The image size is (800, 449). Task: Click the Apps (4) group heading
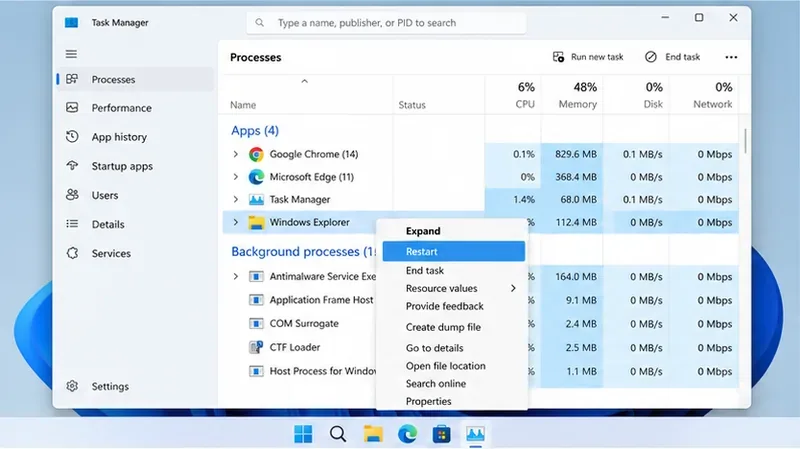tap(255, 131)
